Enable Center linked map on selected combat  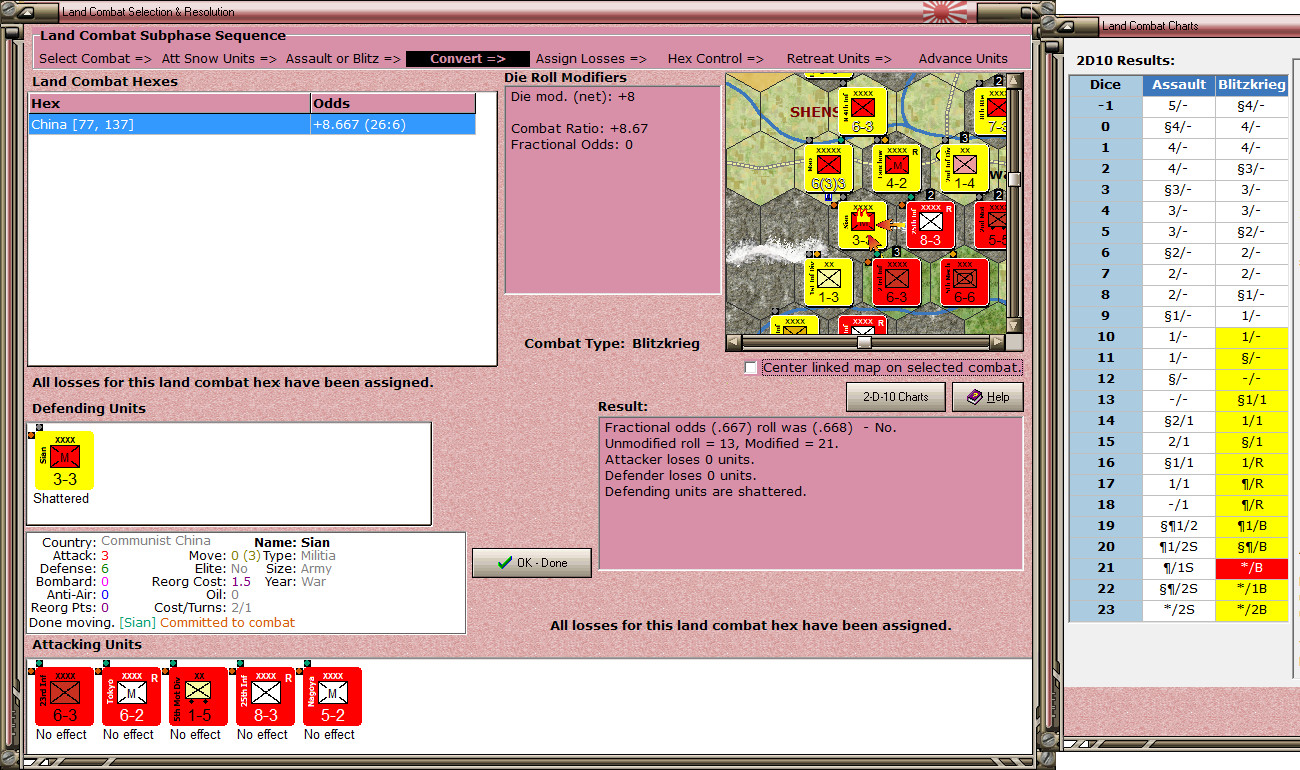tap(751, 368)
